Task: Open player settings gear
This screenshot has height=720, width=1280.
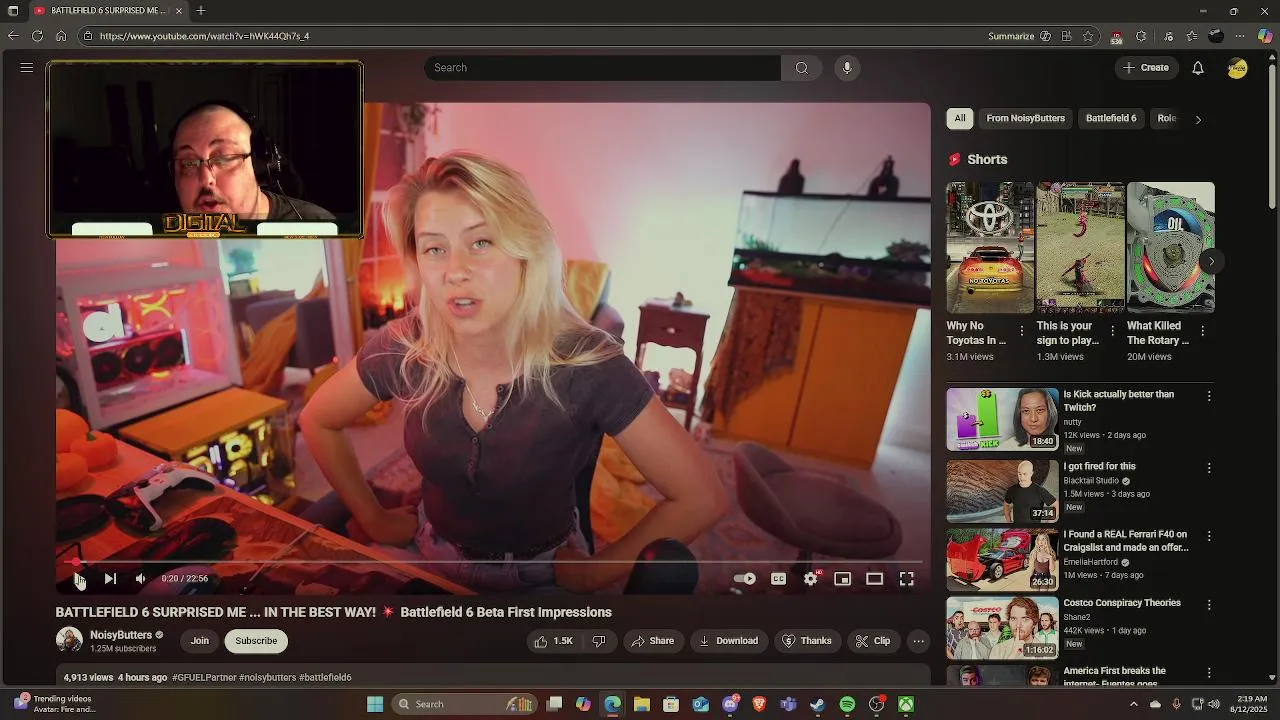Action: [811, 579]
